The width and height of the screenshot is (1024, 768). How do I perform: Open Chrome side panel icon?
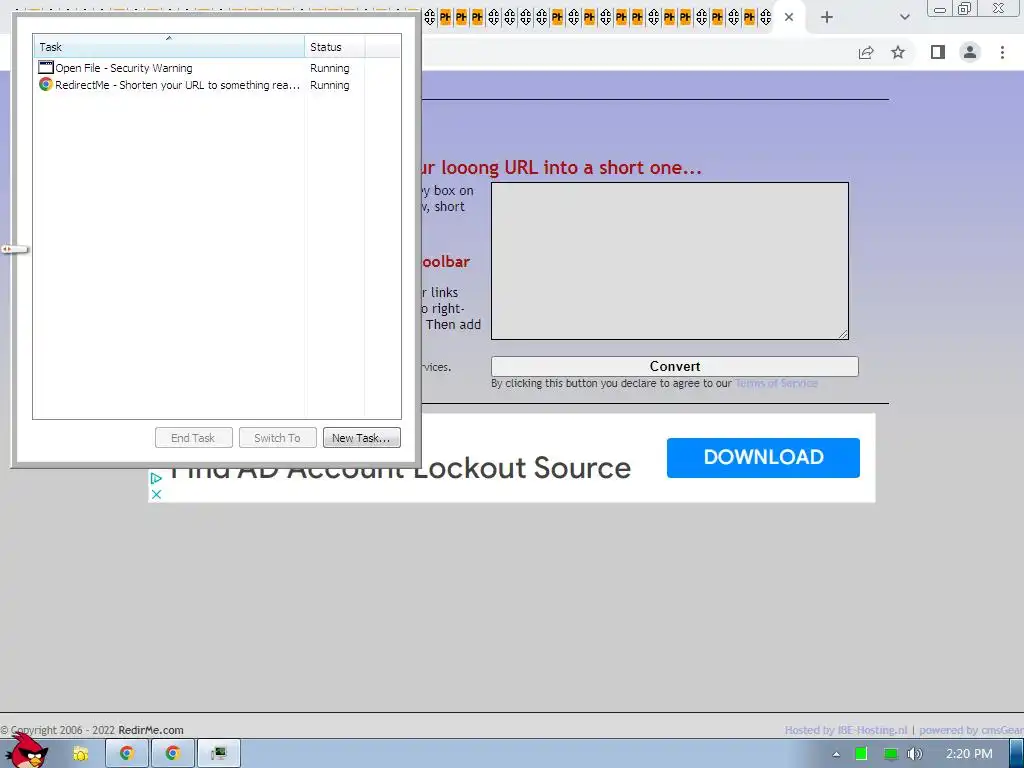[x=938, y=52]
